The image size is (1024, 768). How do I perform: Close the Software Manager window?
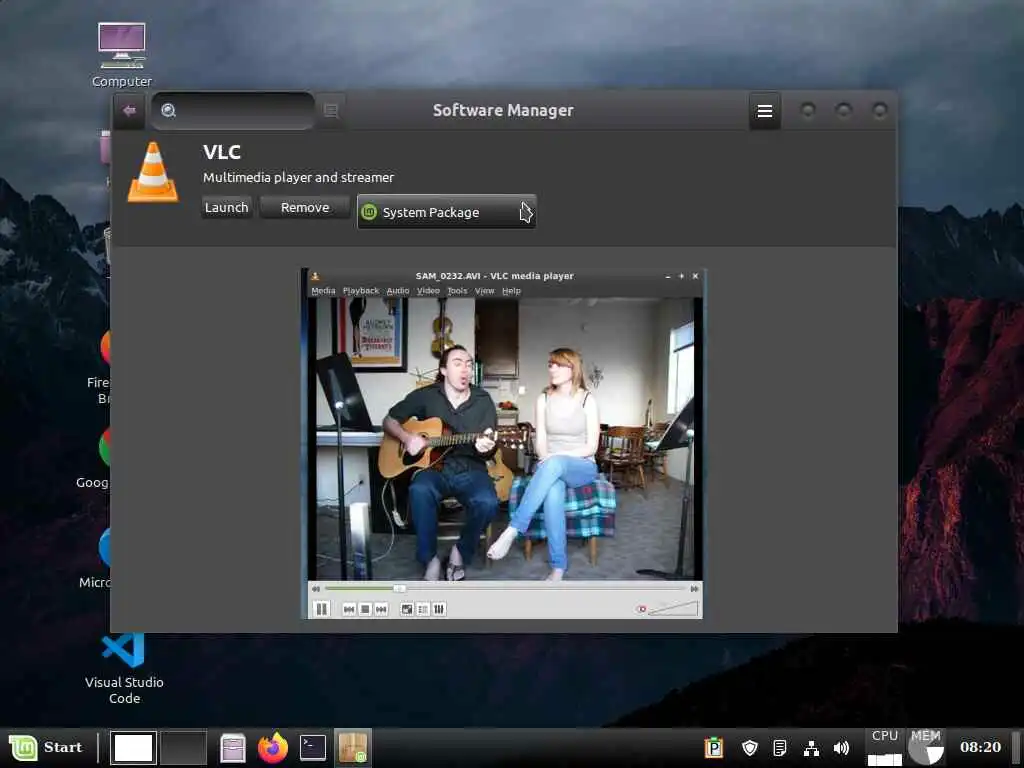click(x=880, y=110)
